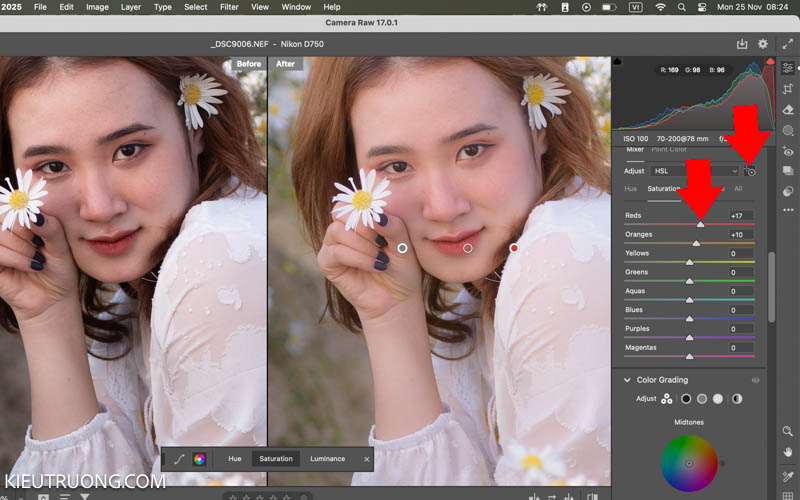Image resolution: width=800 pixels, height=500 pixels.
Task: Click the Magentas value field
Action: [740, 348]
